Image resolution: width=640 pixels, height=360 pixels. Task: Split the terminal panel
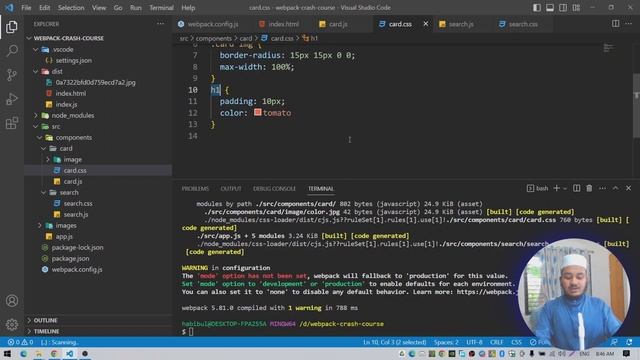[576, 188]
